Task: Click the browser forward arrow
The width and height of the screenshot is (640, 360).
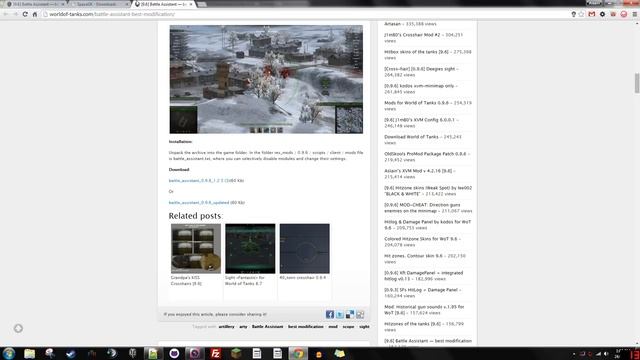Action: click(16, 14)
